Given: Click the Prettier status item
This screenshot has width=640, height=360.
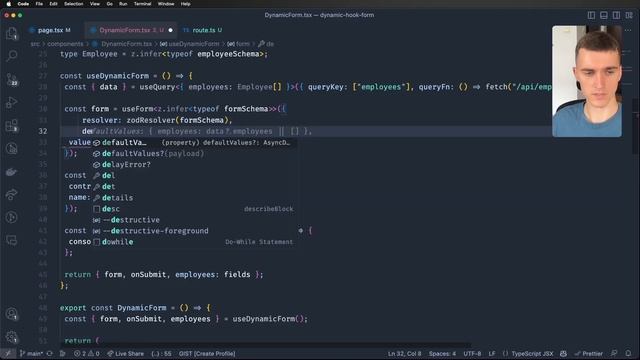Looking at the screenshot, I should pos(589,353).
